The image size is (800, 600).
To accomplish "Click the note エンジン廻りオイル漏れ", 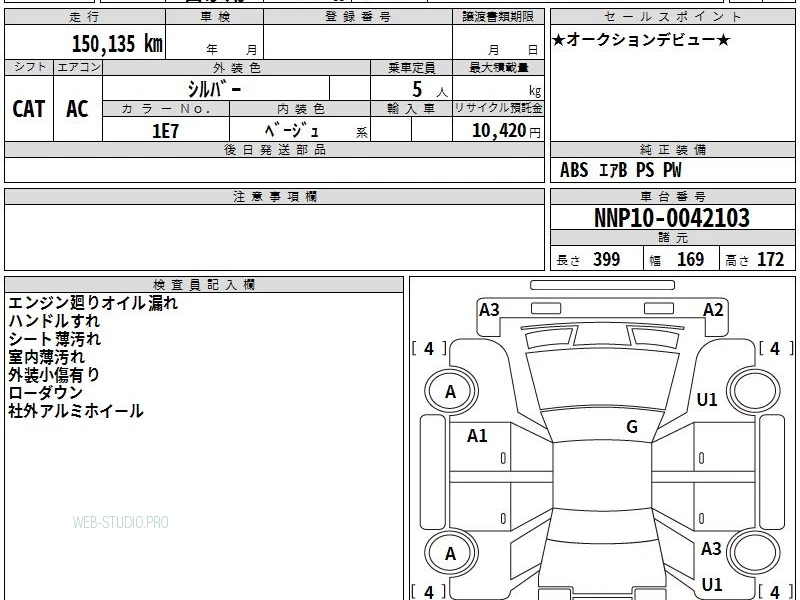I will [93, 303].
